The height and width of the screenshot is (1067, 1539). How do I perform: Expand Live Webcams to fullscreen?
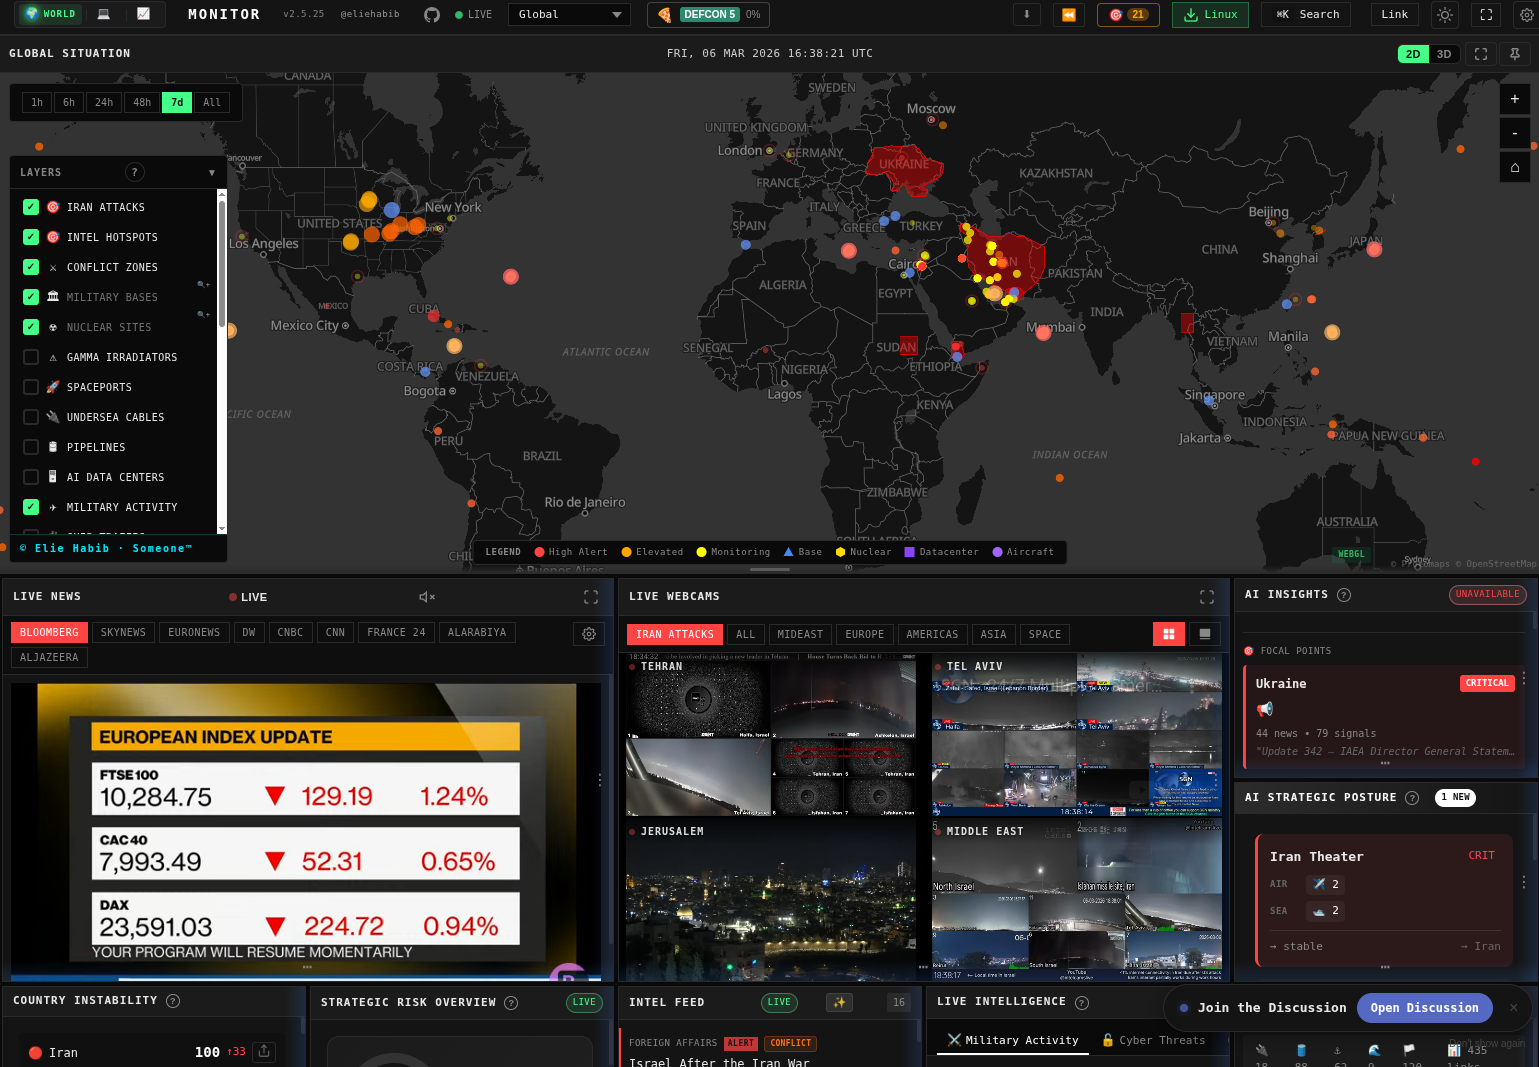coord(1207,597)
